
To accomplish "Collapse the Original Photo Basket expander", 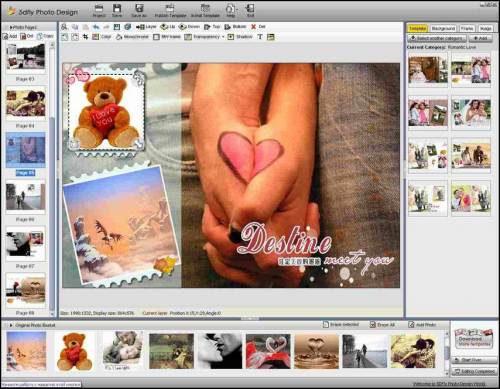I will click(11, 325).
